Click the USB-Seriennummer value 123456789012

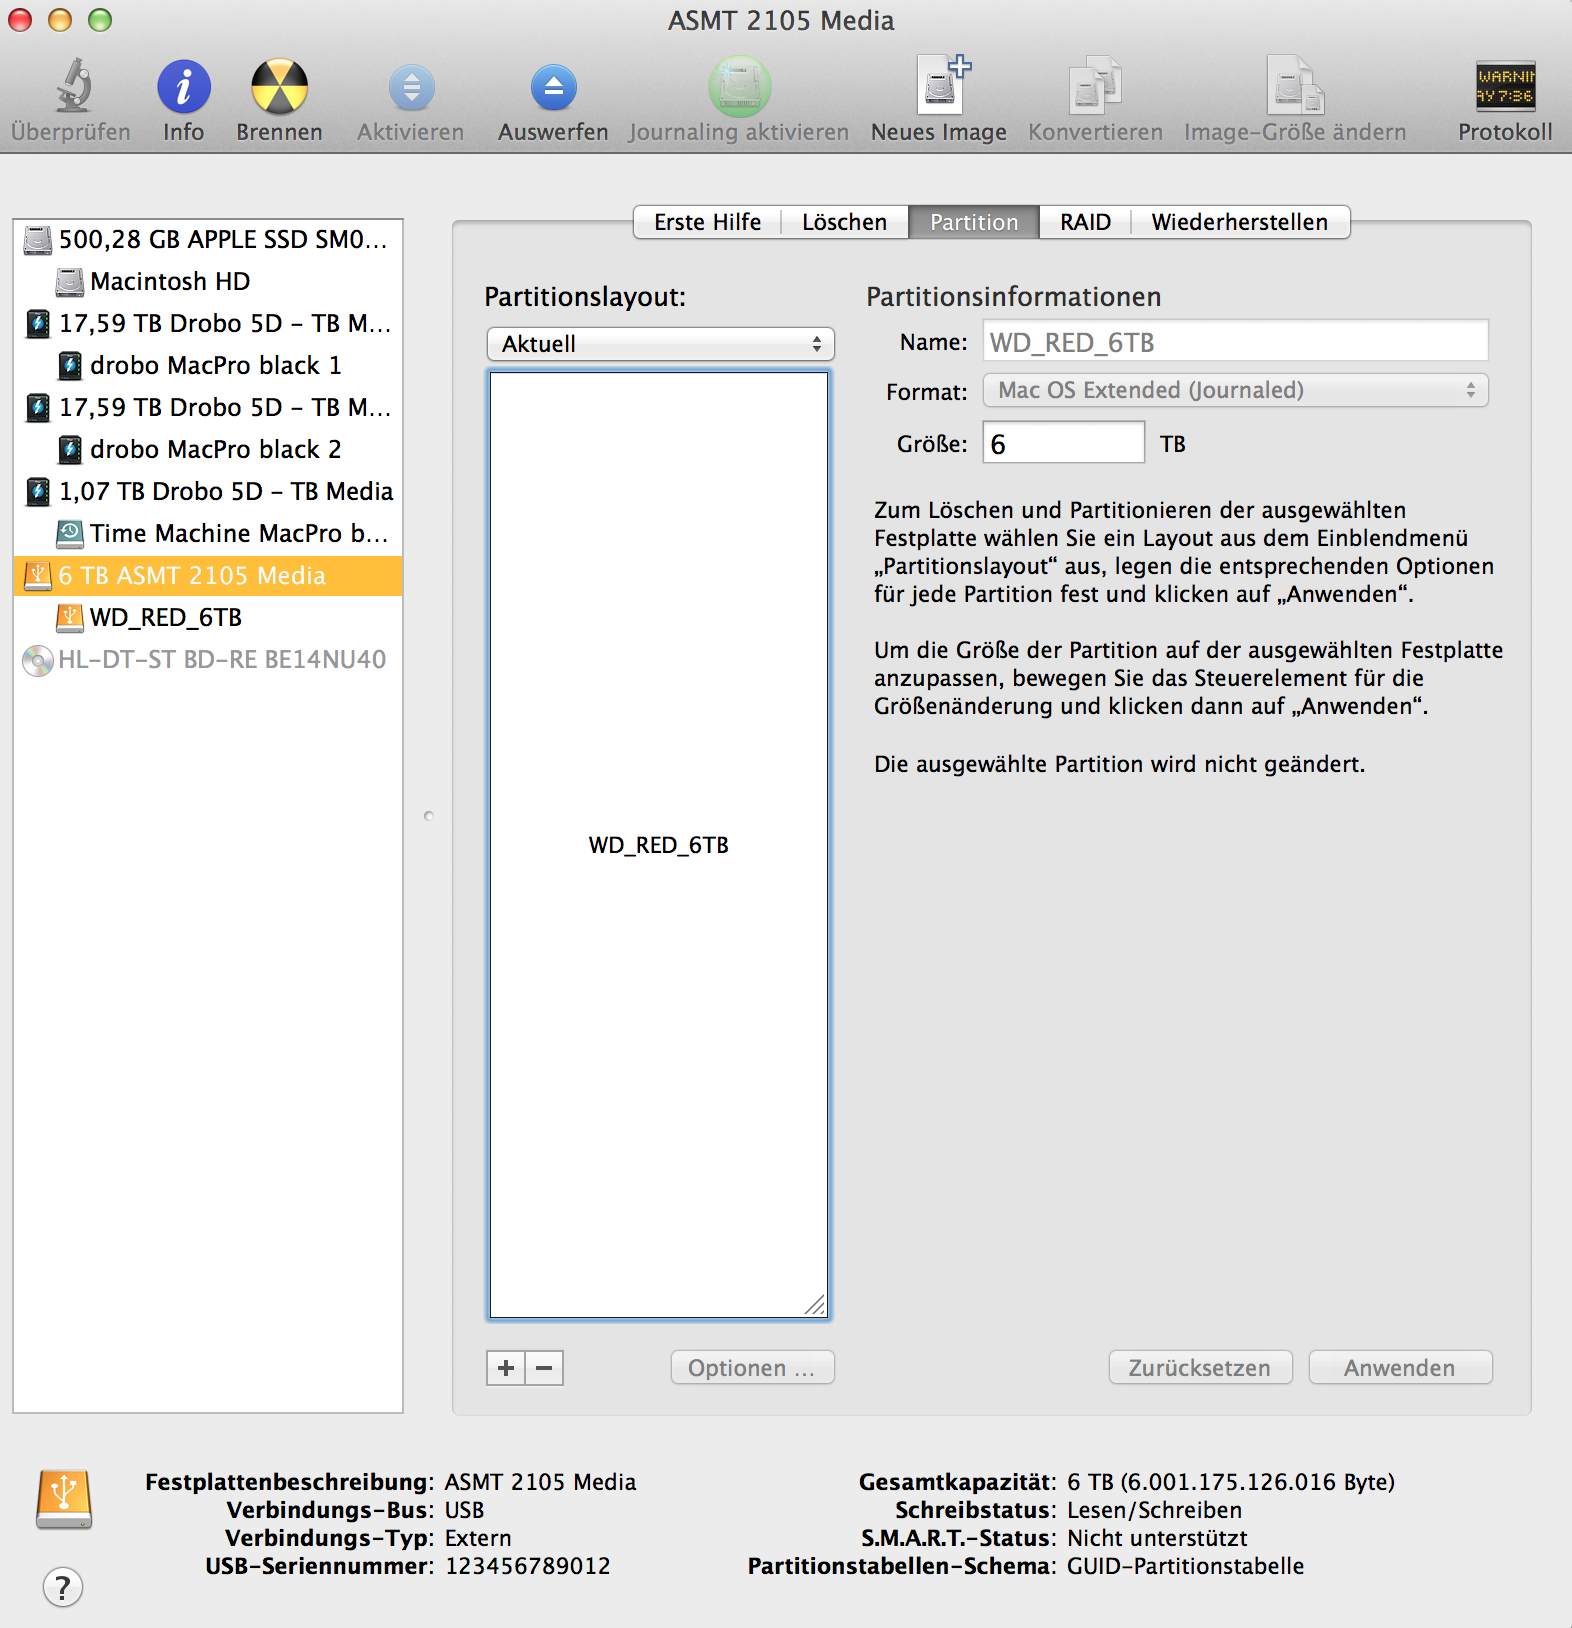[x=528, y=1566]
